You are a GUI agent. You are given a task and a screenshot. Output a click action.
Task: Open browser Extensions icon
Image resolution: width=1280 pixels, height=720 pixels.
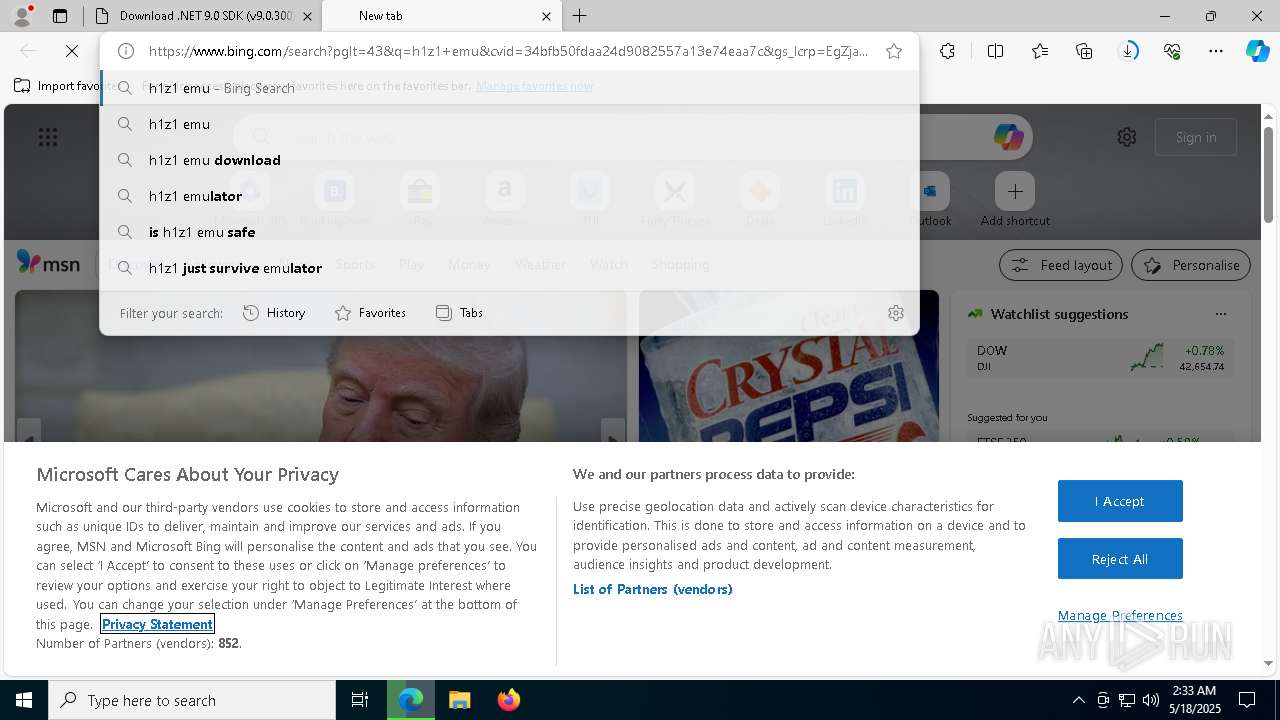point(947,51)
